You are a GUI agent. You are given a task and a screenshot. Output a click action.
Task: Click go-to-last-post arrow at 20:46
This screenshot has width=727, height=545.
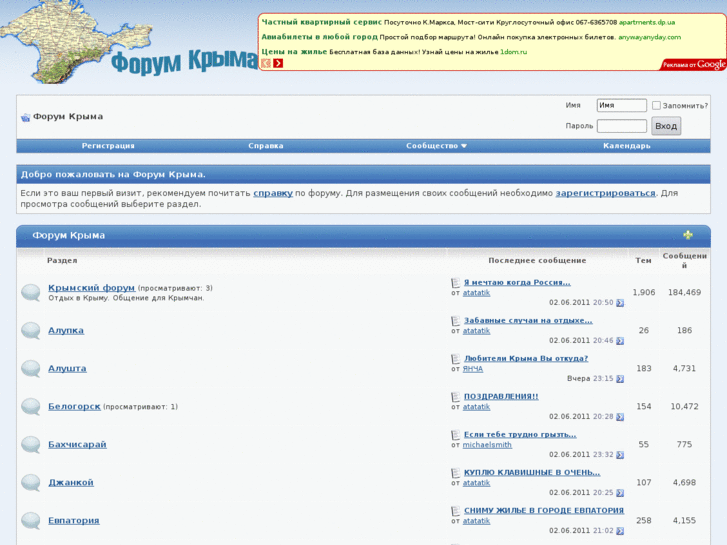(620, 341)
